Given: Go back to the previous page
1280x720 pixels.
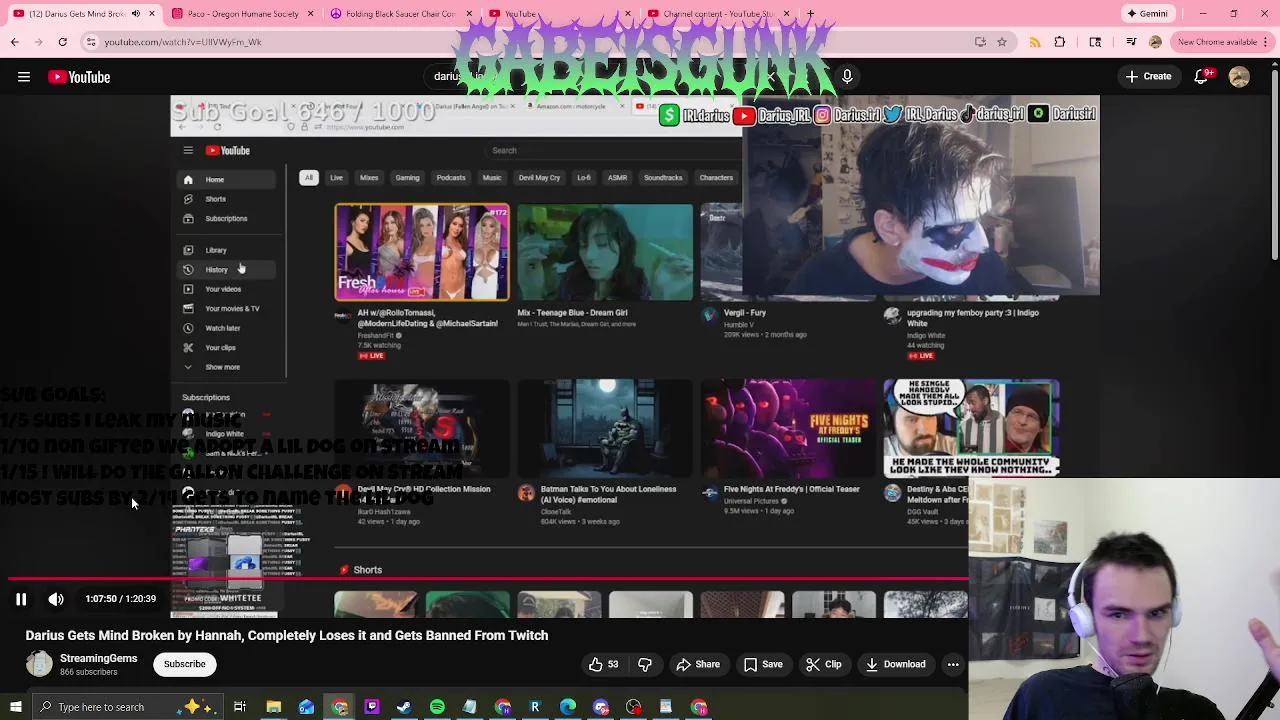Looking at the screenshot, I should [x=14, y=42].
